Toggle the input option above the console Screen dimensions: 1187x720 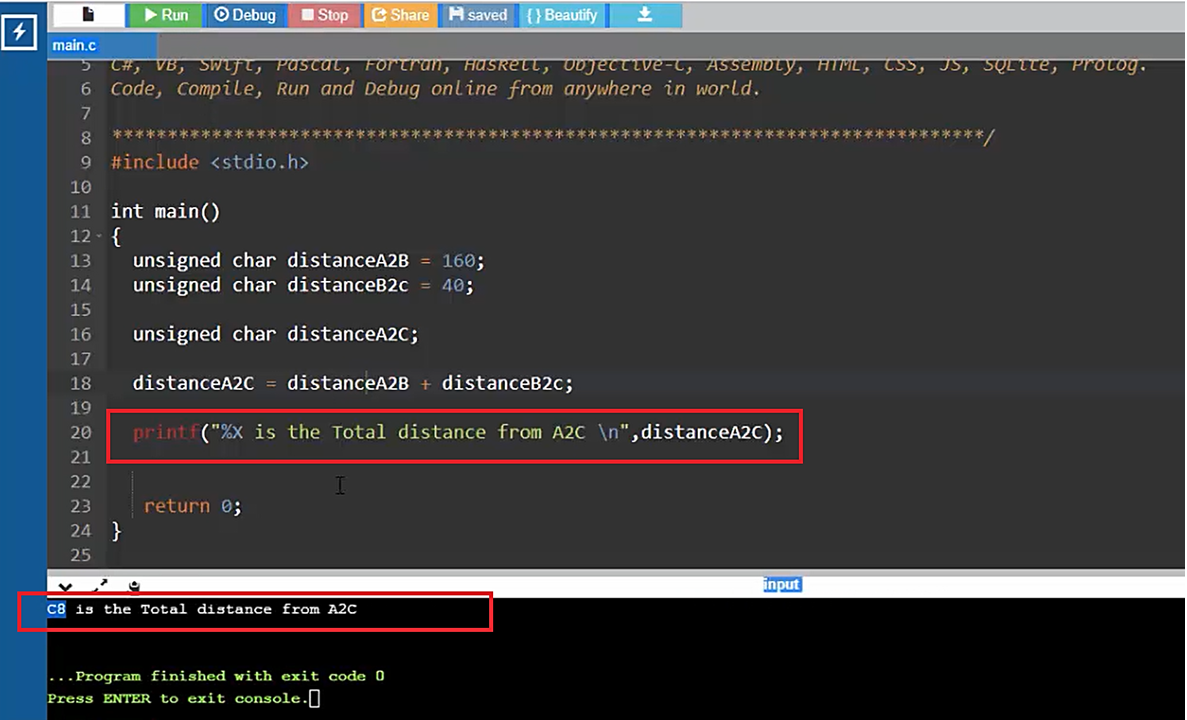tap(781, 584)
